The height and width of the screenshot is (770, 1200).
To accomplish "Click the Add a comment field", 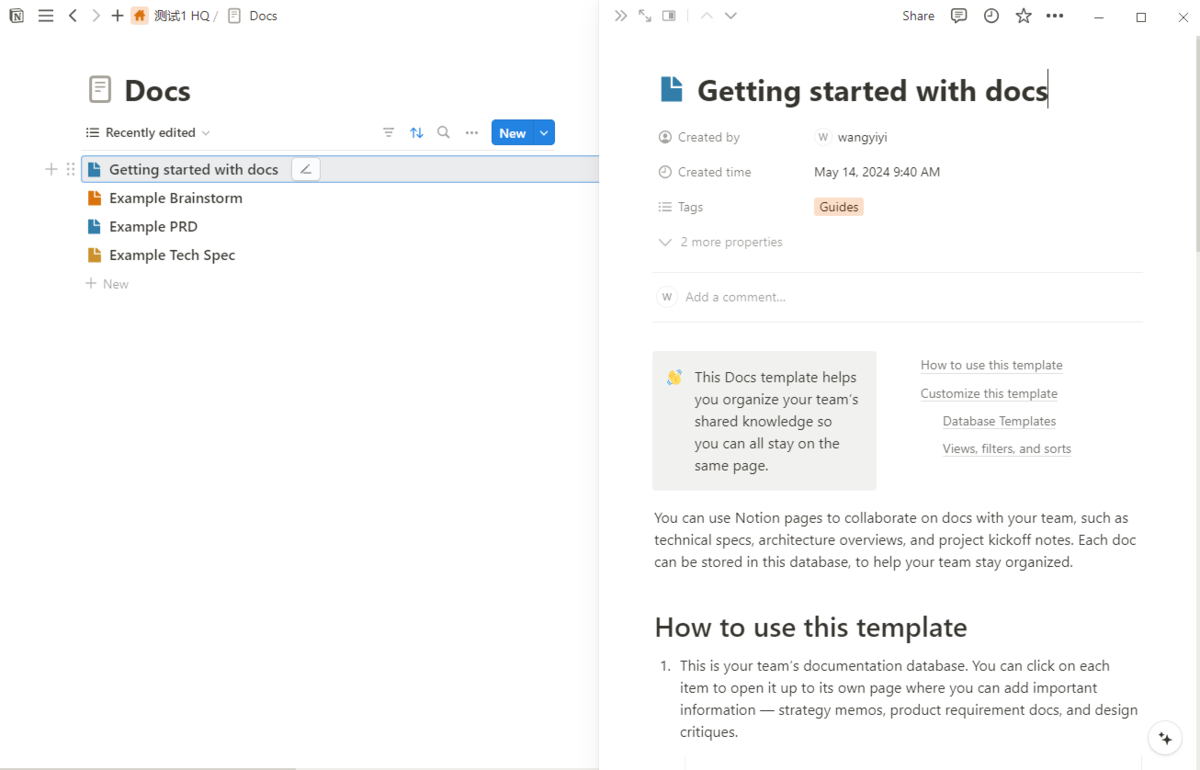I will point(735,297).
